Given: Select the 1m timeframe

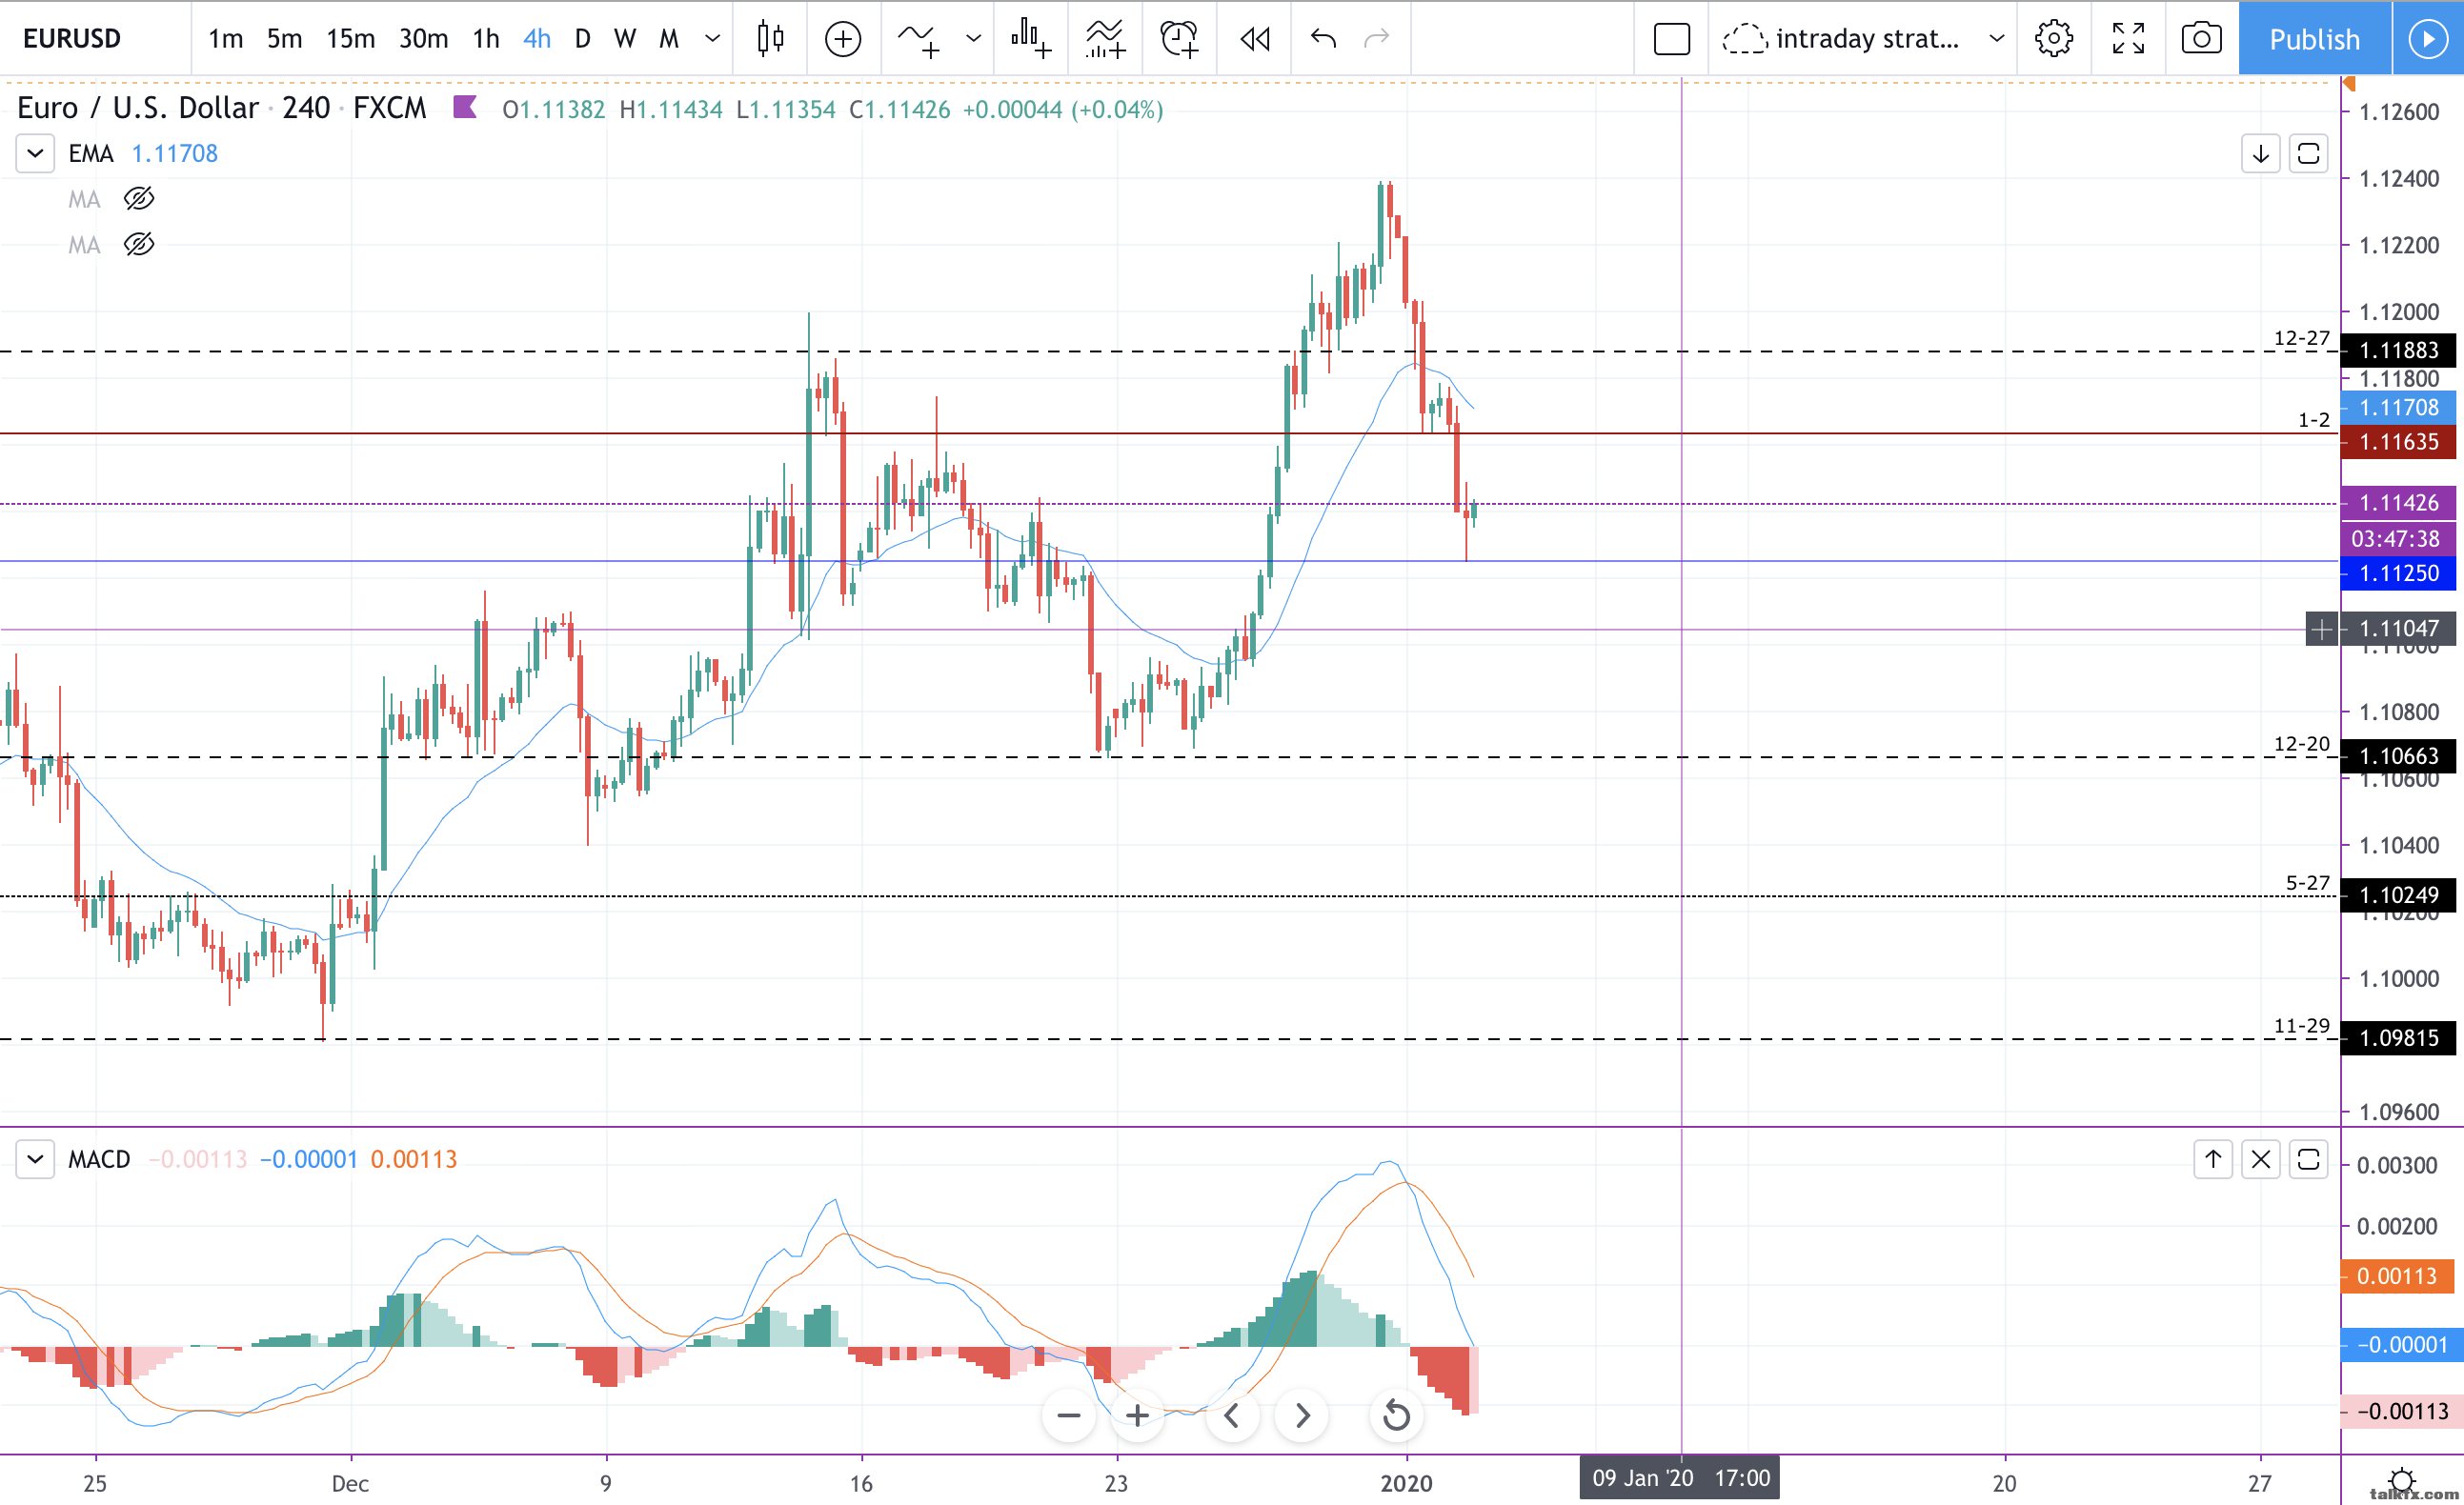Looking at the screenshot, I should point(226,38).
